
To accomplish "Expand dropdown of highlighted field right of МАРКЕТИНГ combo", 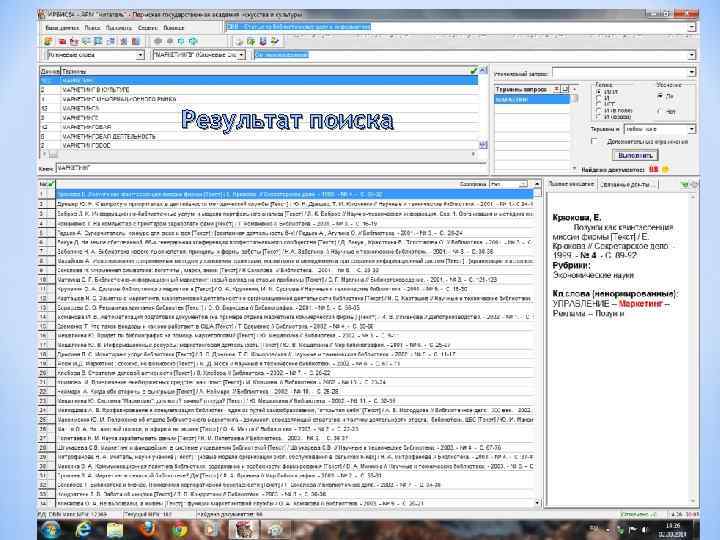I will click(x=692, y=55).
